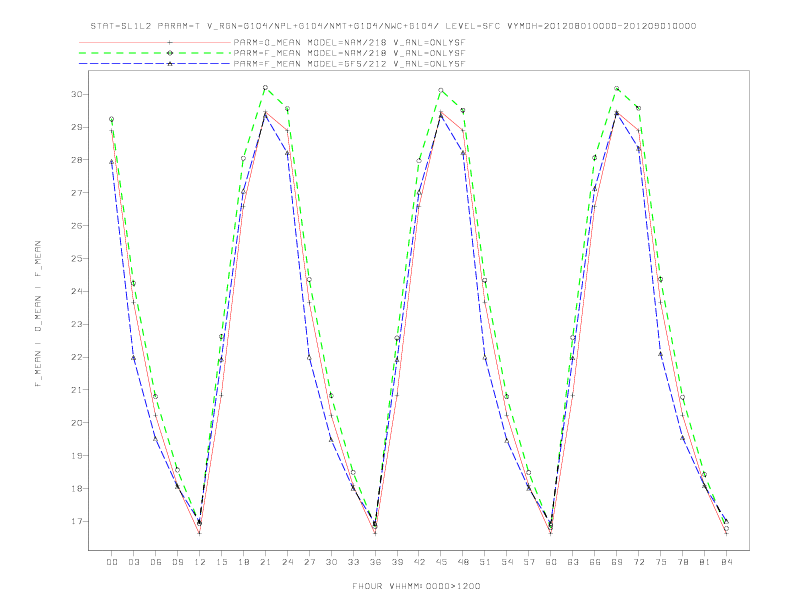The width and height of the screenshot is (792, 612).
Task: Click the plus marker on the red legend line
Action: coord(170,42)
